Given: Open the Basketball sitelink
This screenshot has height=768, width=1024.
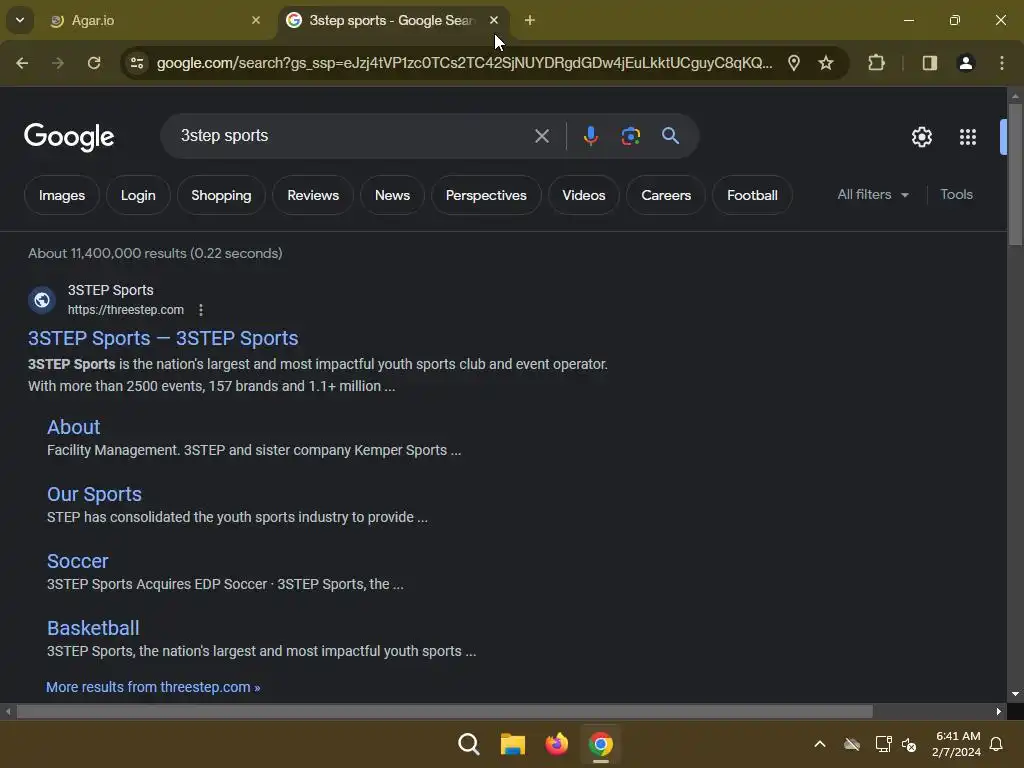Looking at the screenshot, I should [x=93, y=628].
